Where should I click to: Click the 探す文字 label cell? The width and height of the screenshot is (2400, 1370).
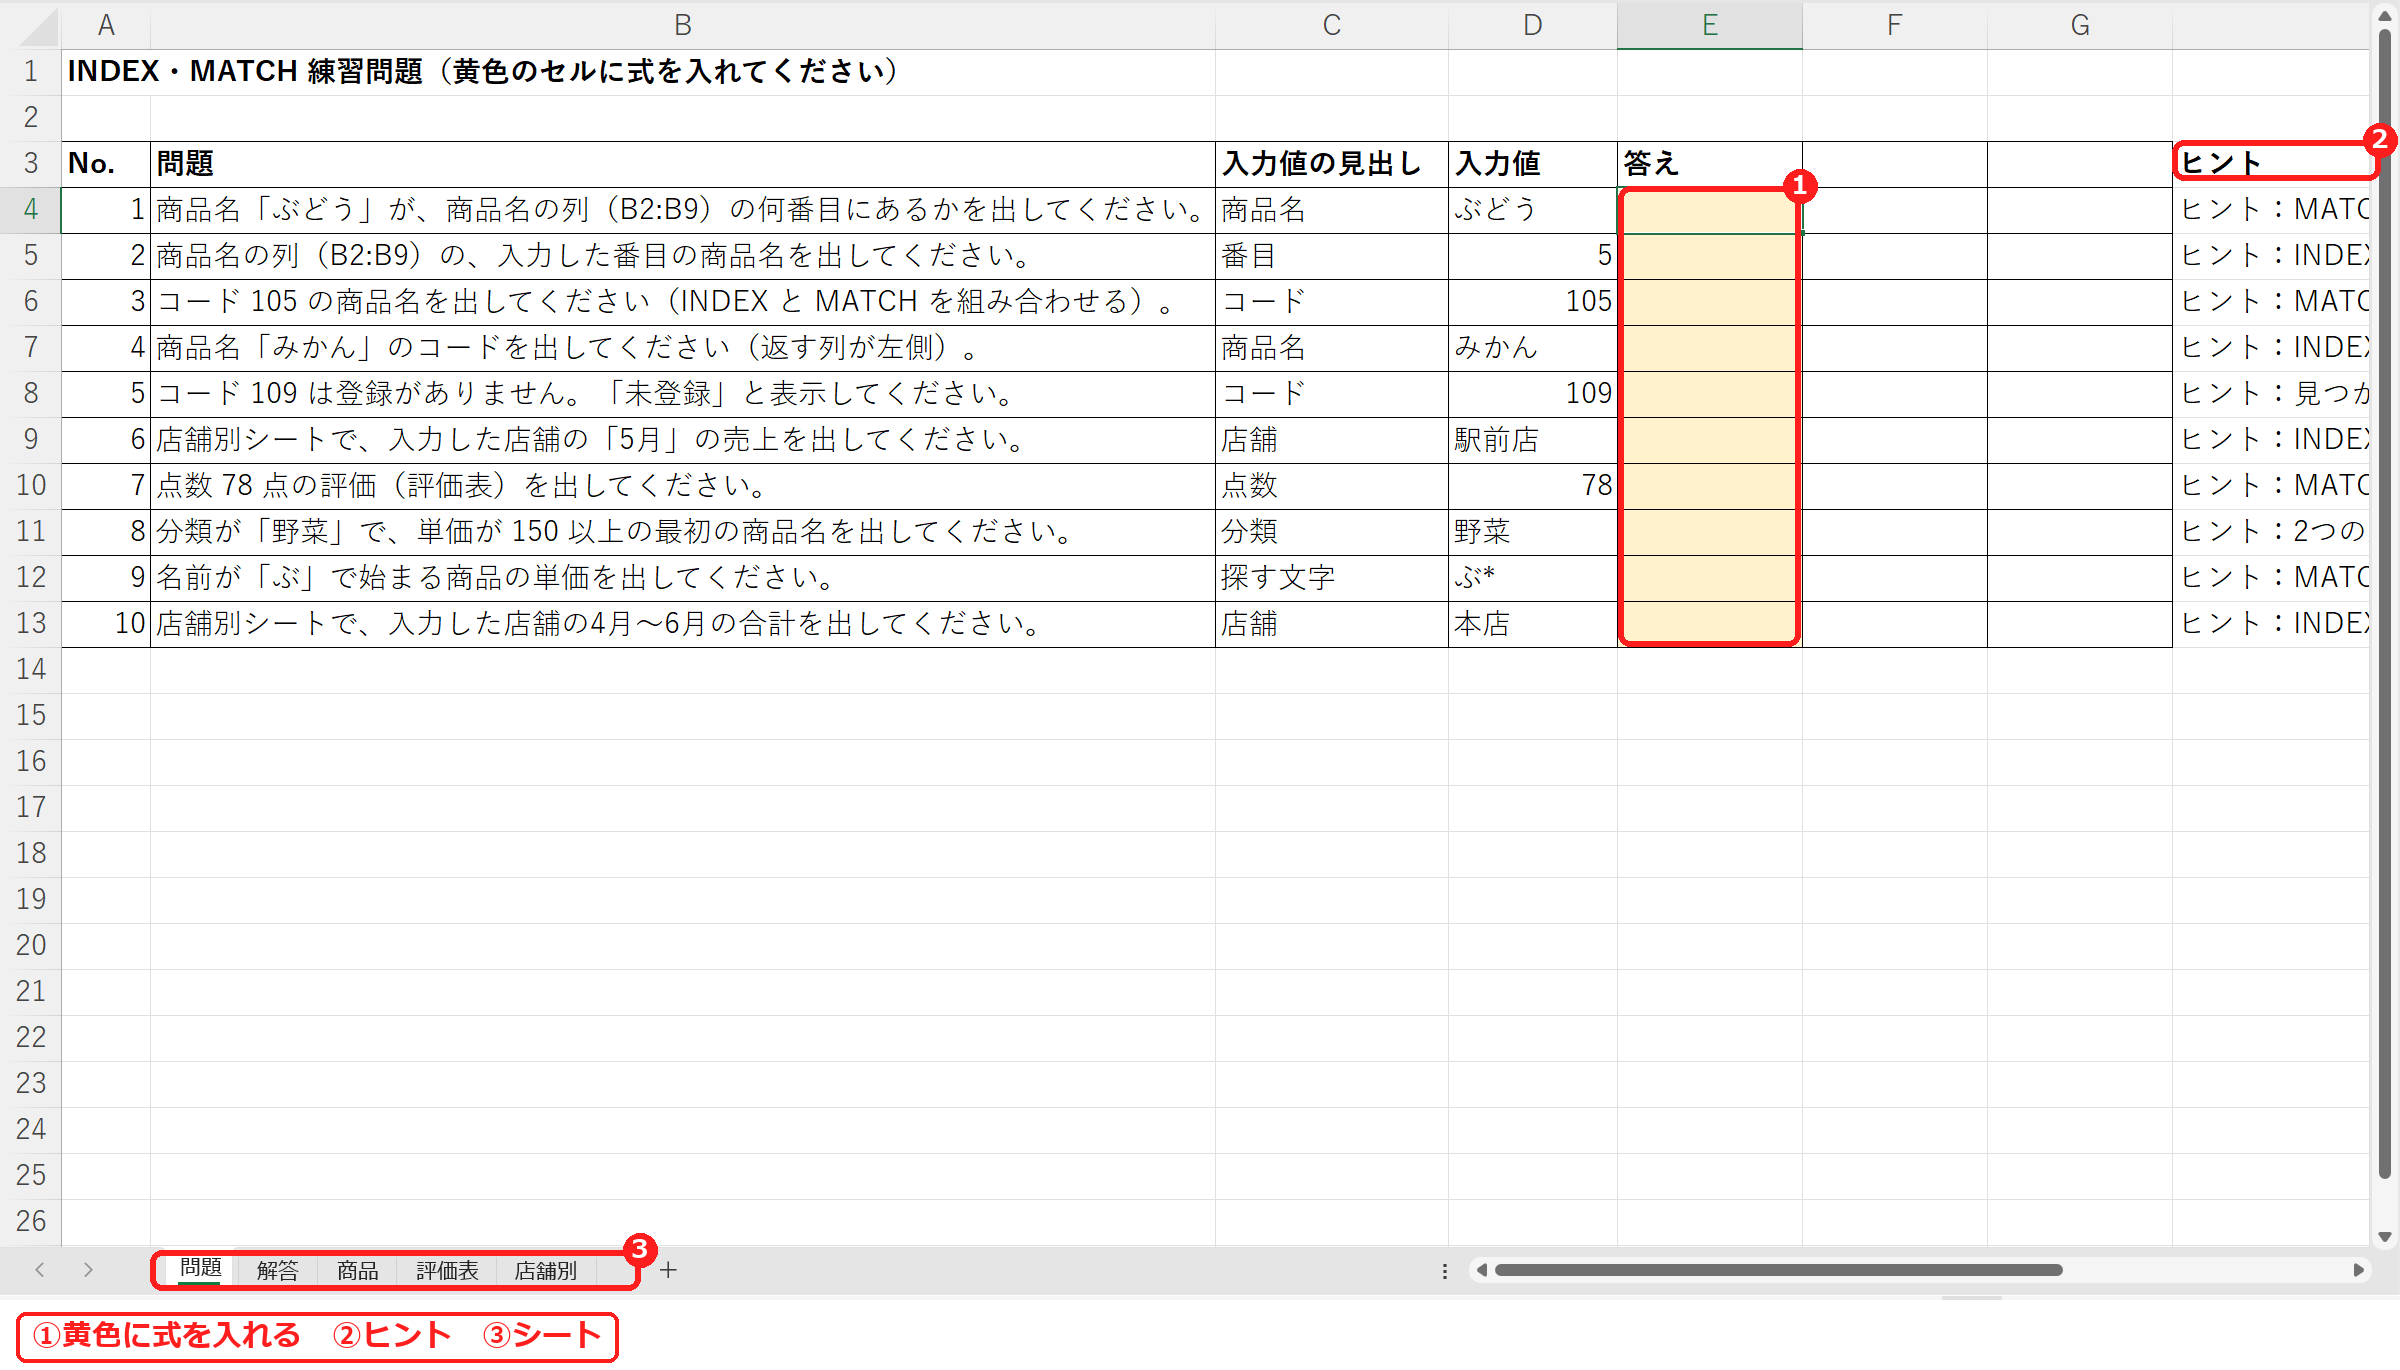click(1332, 578)
